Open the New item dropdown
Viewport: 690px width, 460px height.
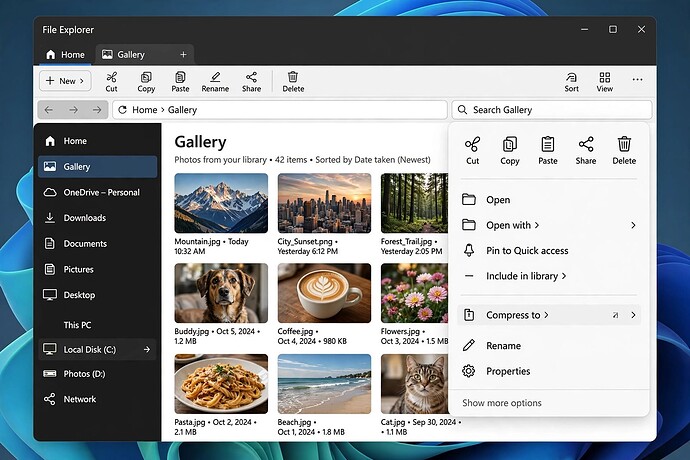[65, 81]
